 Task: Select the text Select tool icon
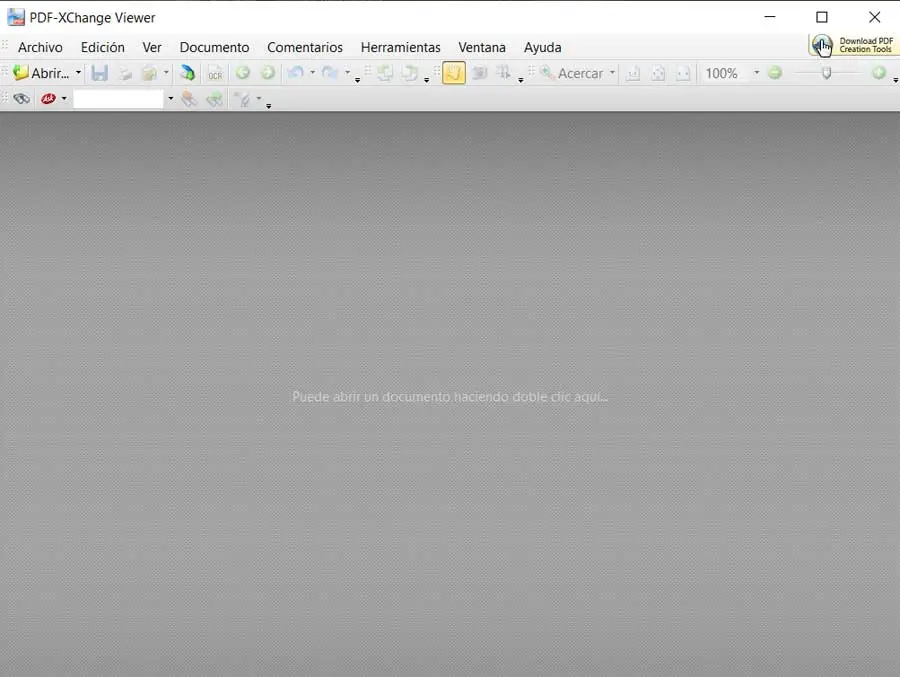[503, 73]
